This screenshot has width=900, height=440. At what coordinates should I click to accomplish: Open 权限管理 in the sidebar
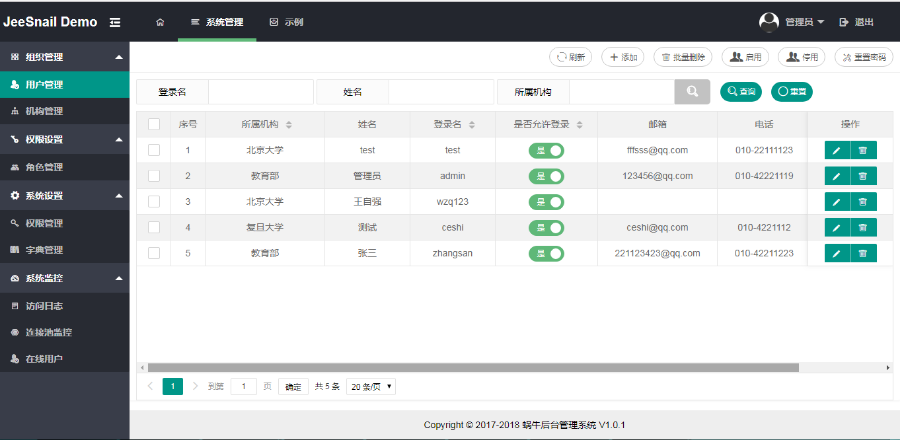(64, 223)
